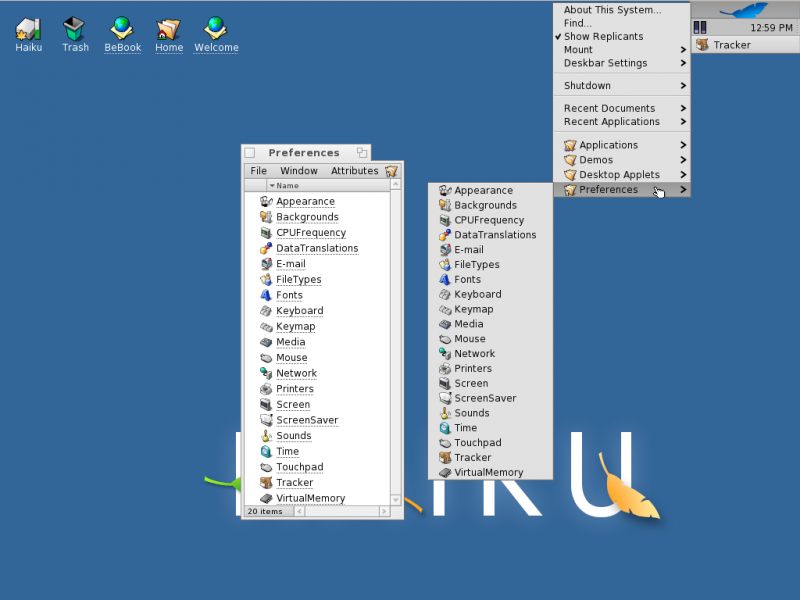This screenshot has width=800, height=600.
Task: Click Preferences window close box
Action: coord(250,153)
